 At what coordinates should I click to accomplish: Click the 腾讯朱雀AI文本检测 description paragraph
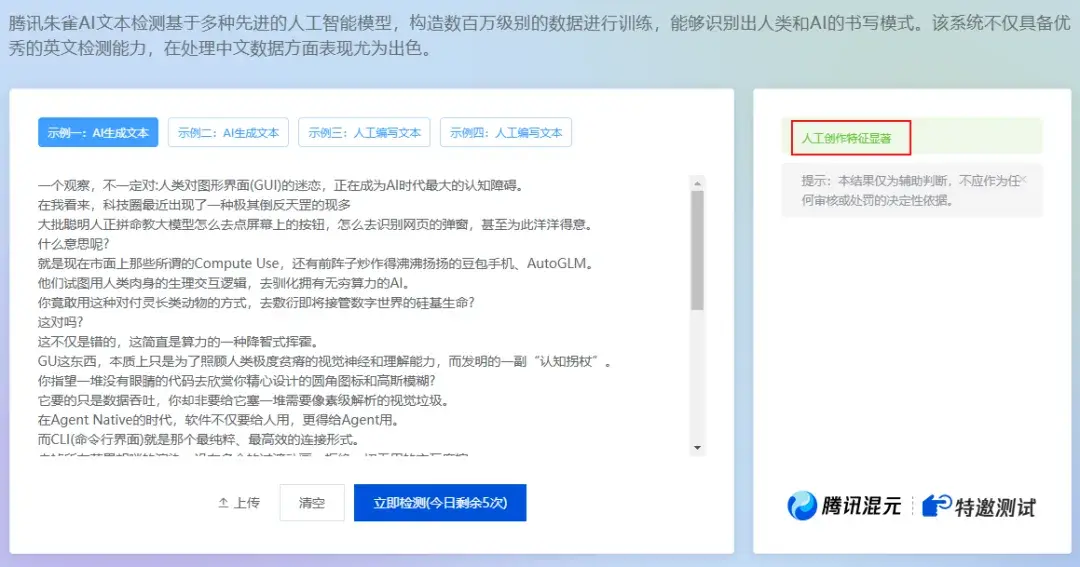point(540,36)
